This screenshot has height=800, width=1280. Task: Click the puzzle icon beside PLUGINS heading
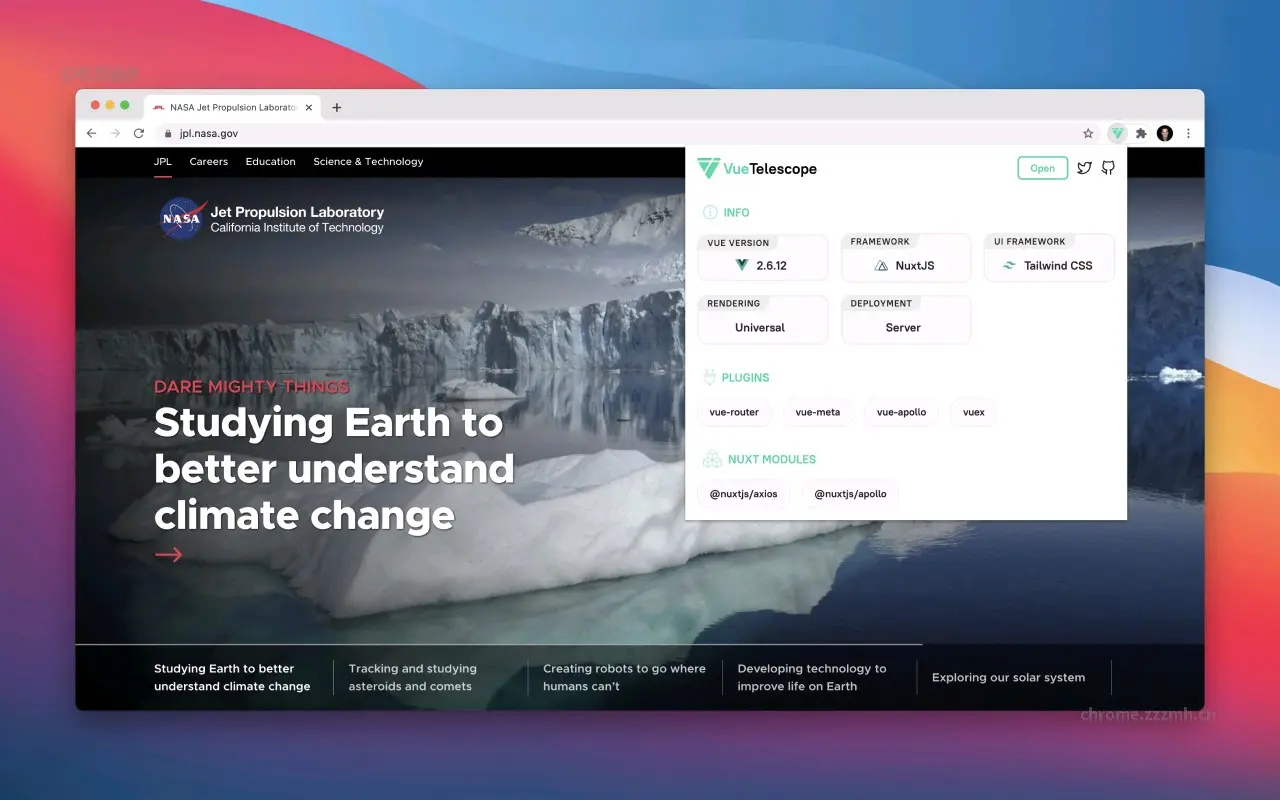pos(712,377)
